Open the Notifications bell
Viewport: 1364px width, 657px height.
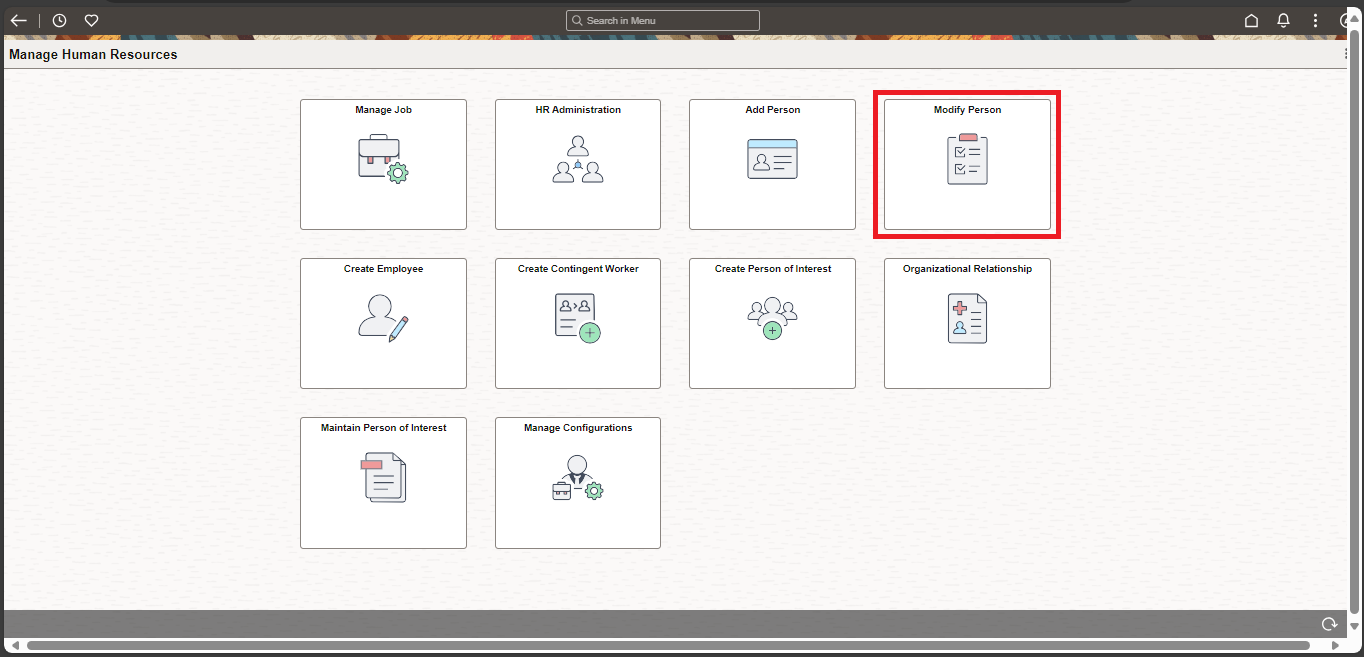coord(1283,20)
